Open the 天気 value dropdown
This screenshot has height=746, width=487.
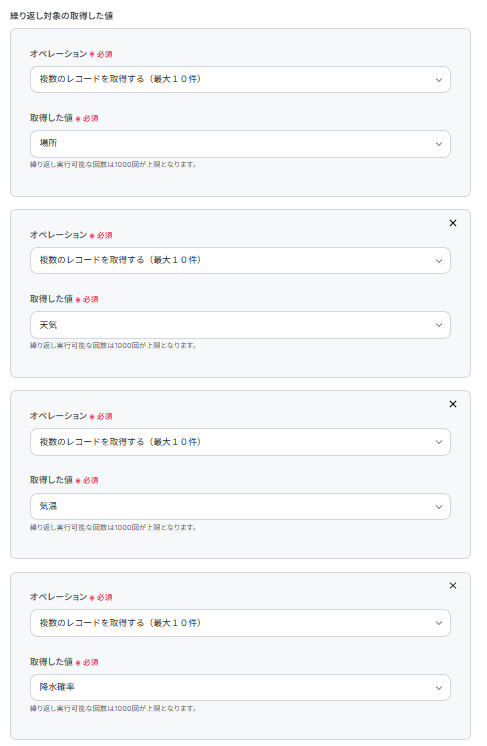tap(240, 325)
